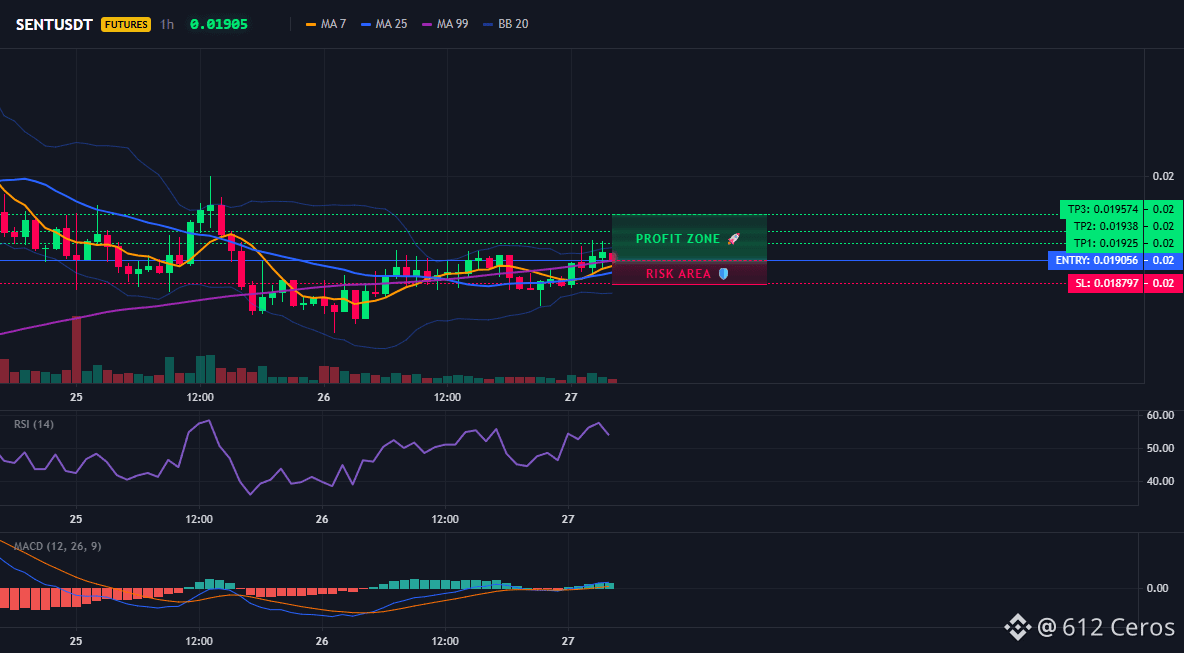This screenshot has width=1184, height=653.
Task: Toggle the MA 25 blue legend marker
Action: coord(366,24)
